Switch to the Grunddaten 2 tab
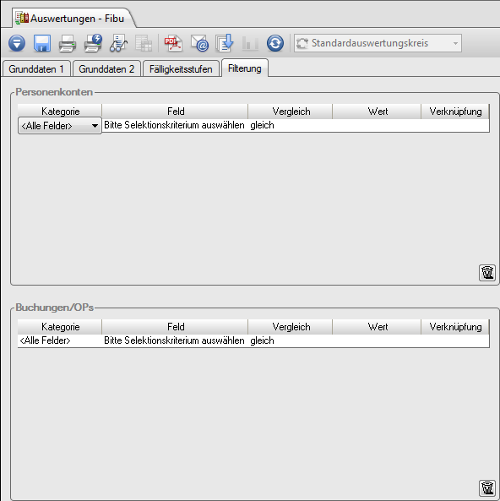This screenshot has height=501, width=500. tap(106, 69)
